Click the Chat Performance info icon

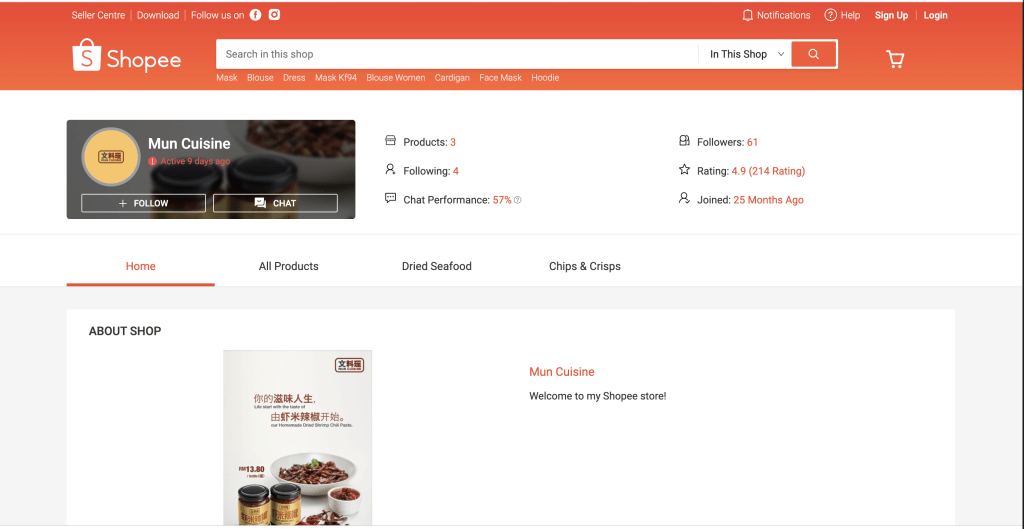518,200
